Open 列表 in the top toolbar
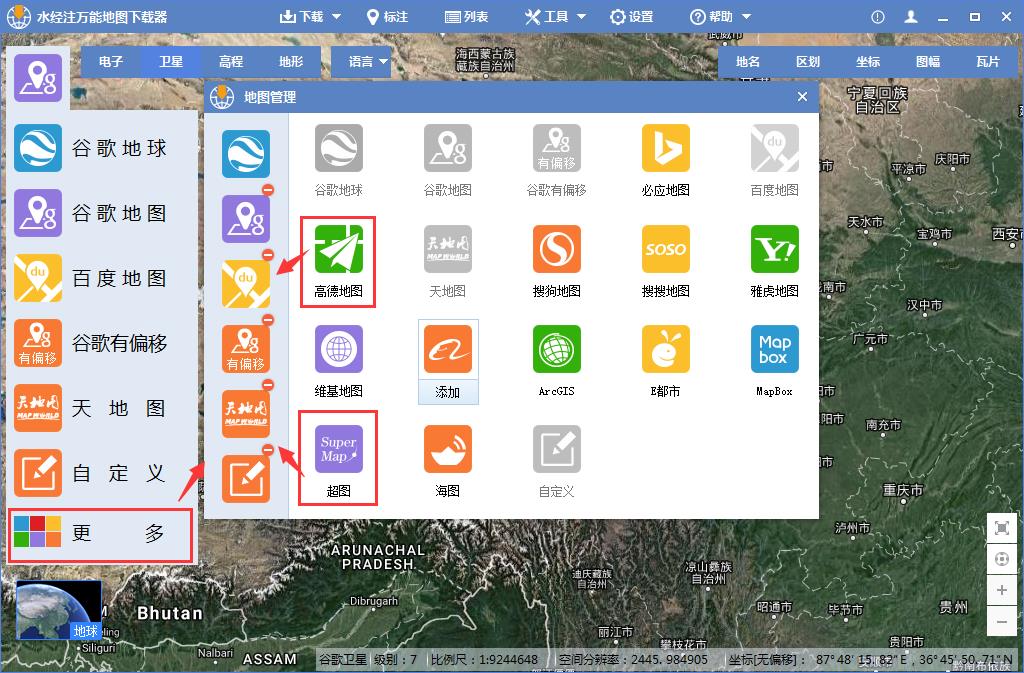Image resolution: width=1024 pixels, height=673 pixels. 467,17
